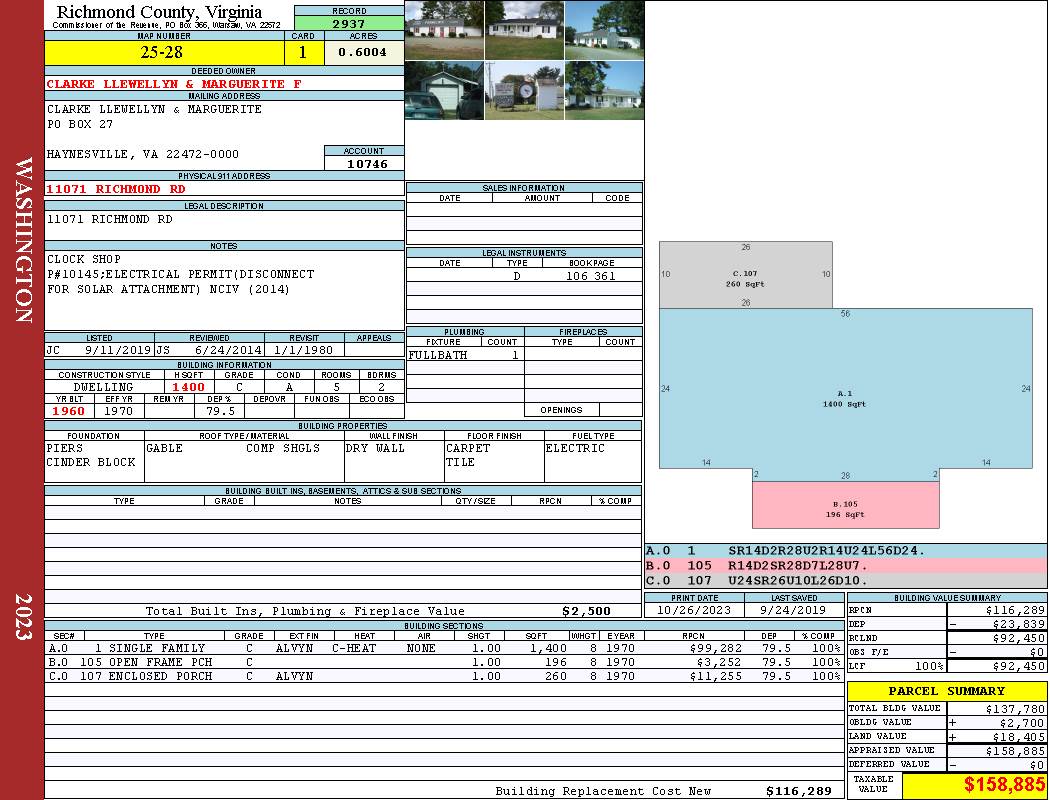Select mailing line PO BOX 27
Image resolution: width=1050 pixels, height=800 pixels.
(x=80, y=125)
